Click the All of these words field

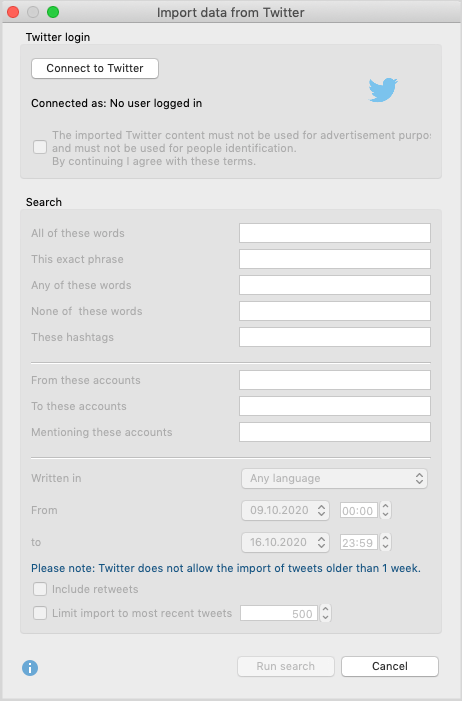click(x=335, y=233)
